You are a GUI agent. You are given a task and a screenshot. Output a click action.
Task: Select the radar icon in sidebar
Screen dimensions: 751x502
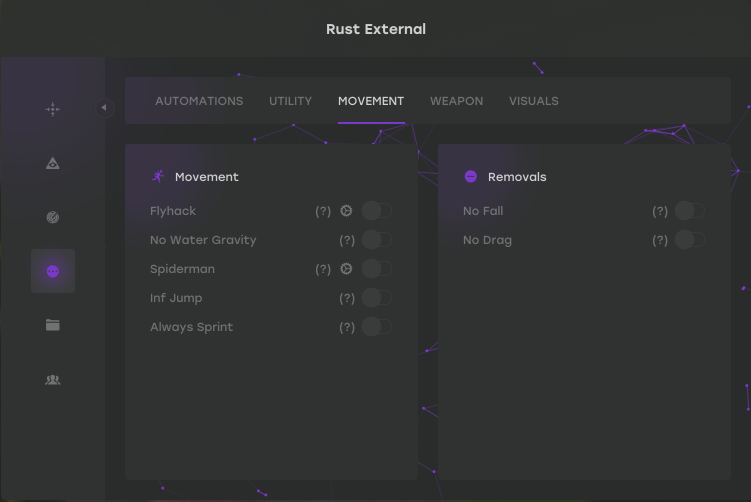point(53,217)
